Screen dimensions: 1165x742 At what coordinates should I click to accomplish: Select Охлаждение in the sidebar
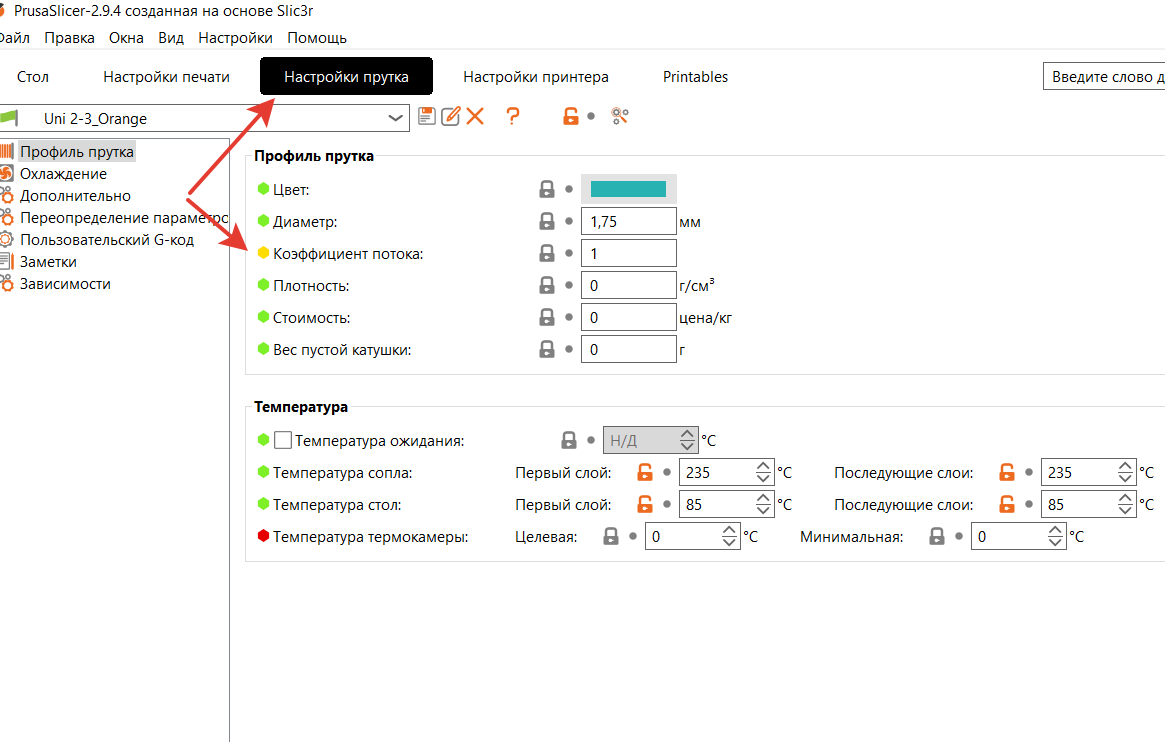point(63,174)
